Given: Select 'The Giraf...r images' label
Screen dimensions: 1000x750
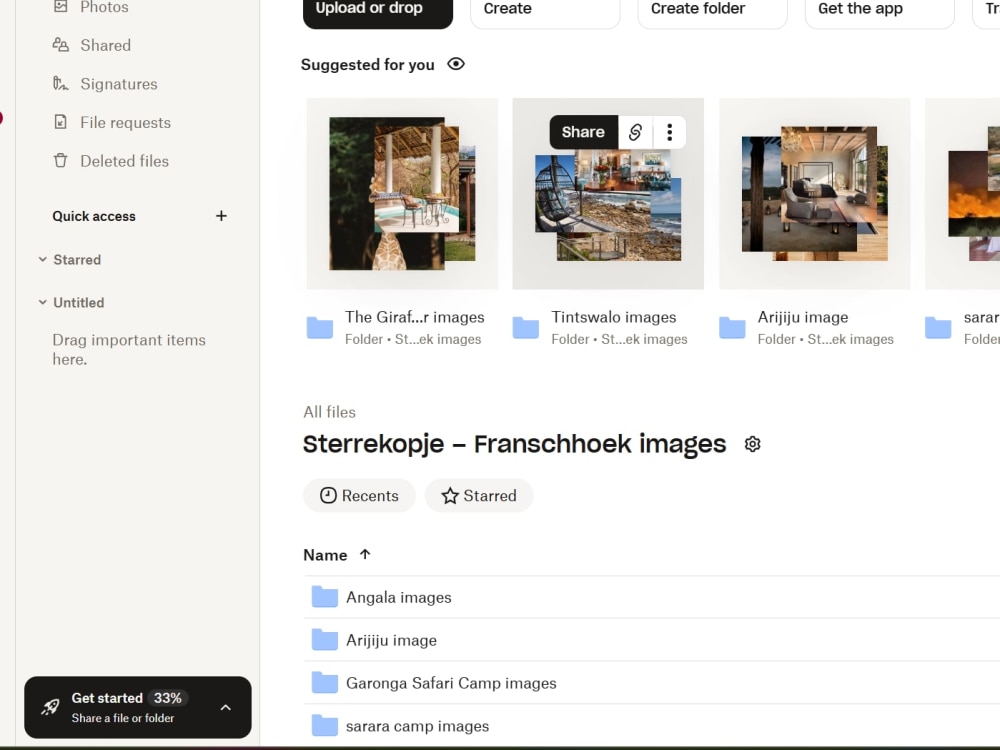Looking at the screenshot, I should pyautogui.click(x=415, y=317).
